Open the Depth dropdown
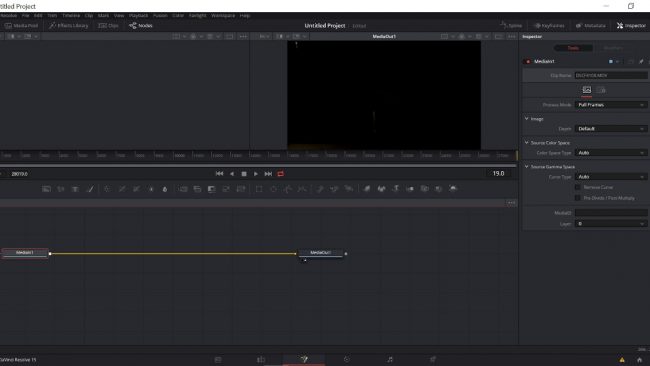The width and height of the screenshot is (650, 366). point(611,129)
